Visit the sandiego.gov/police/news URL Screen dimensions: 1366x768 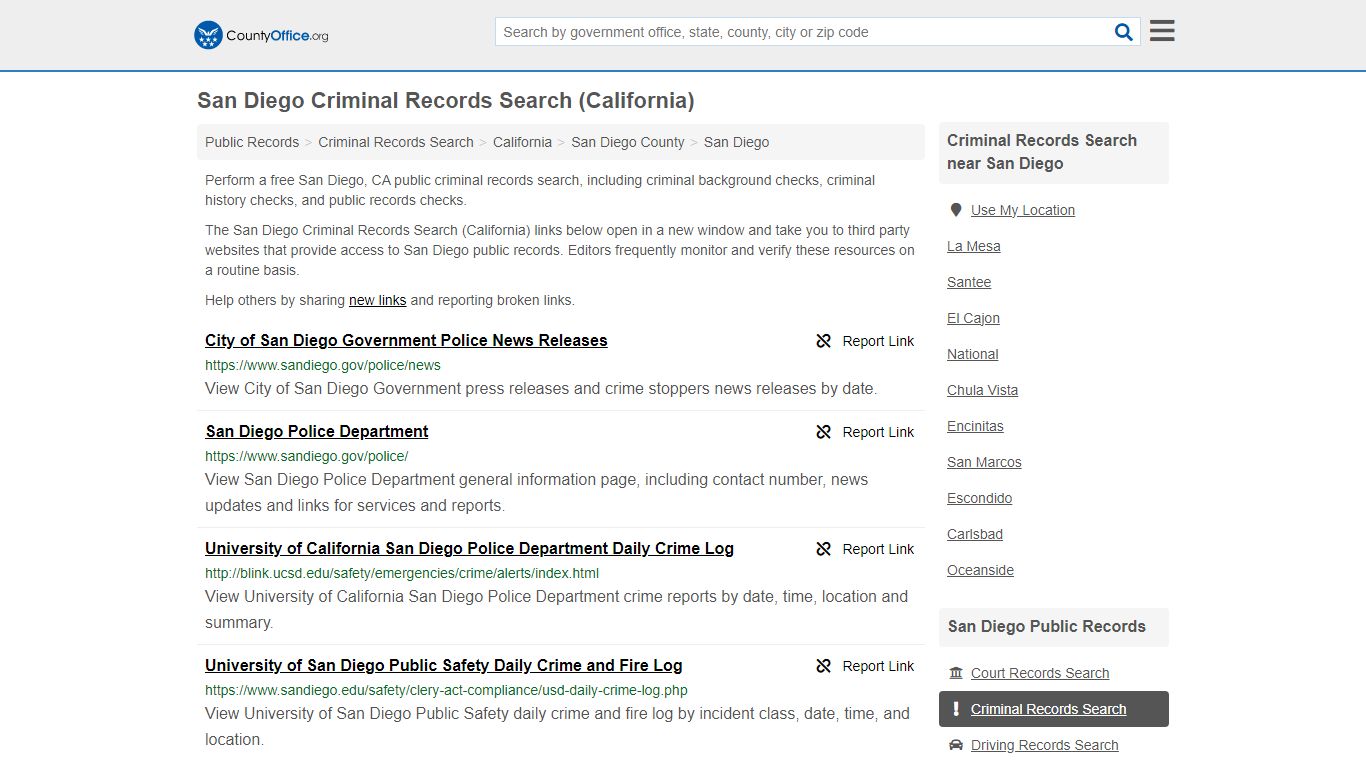323,365
